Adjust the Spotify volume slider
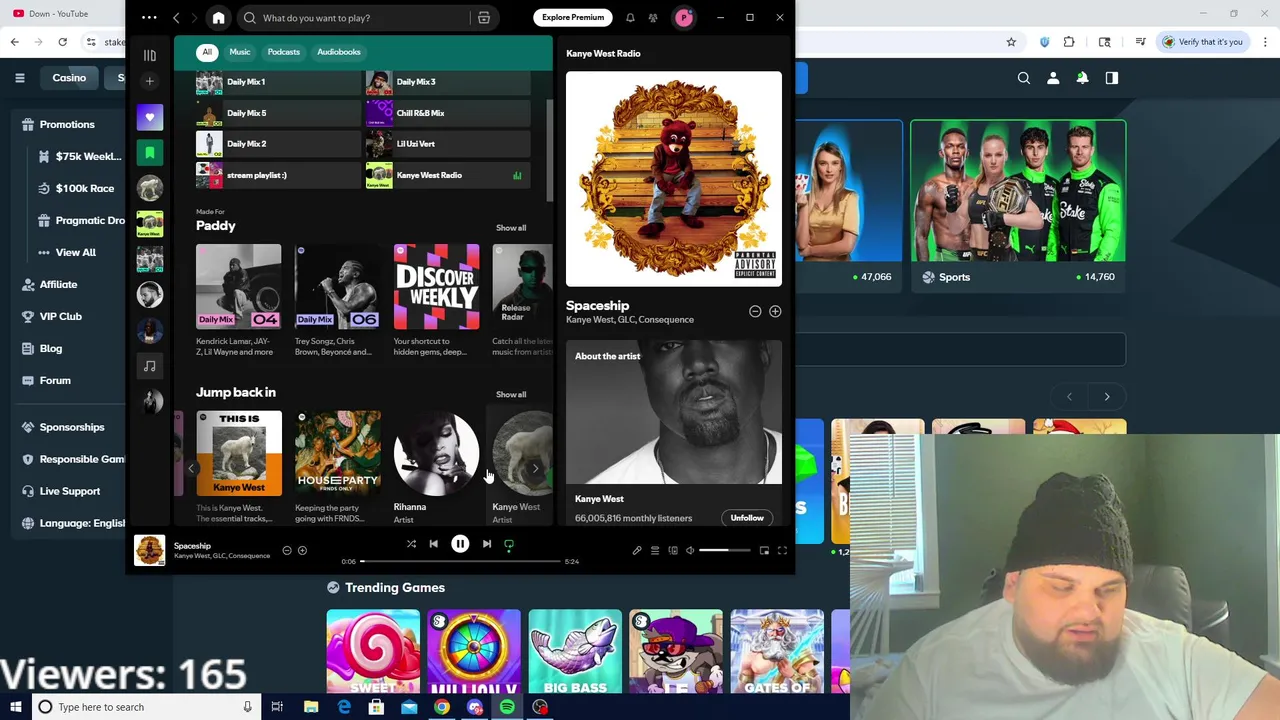Viewport: 1280px width, 720px height. click(724, 550)
